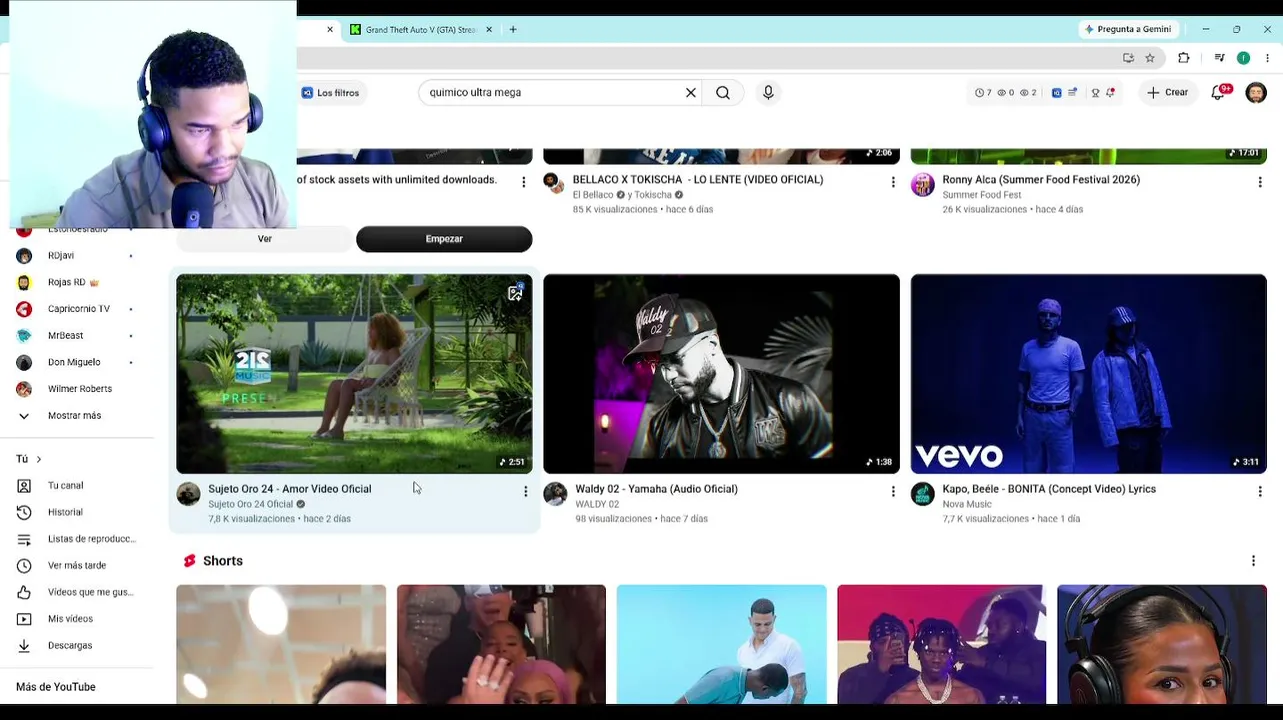Open the Short with woman wearing headphones
The image size is (1283, 720).
pos(1162,645)
